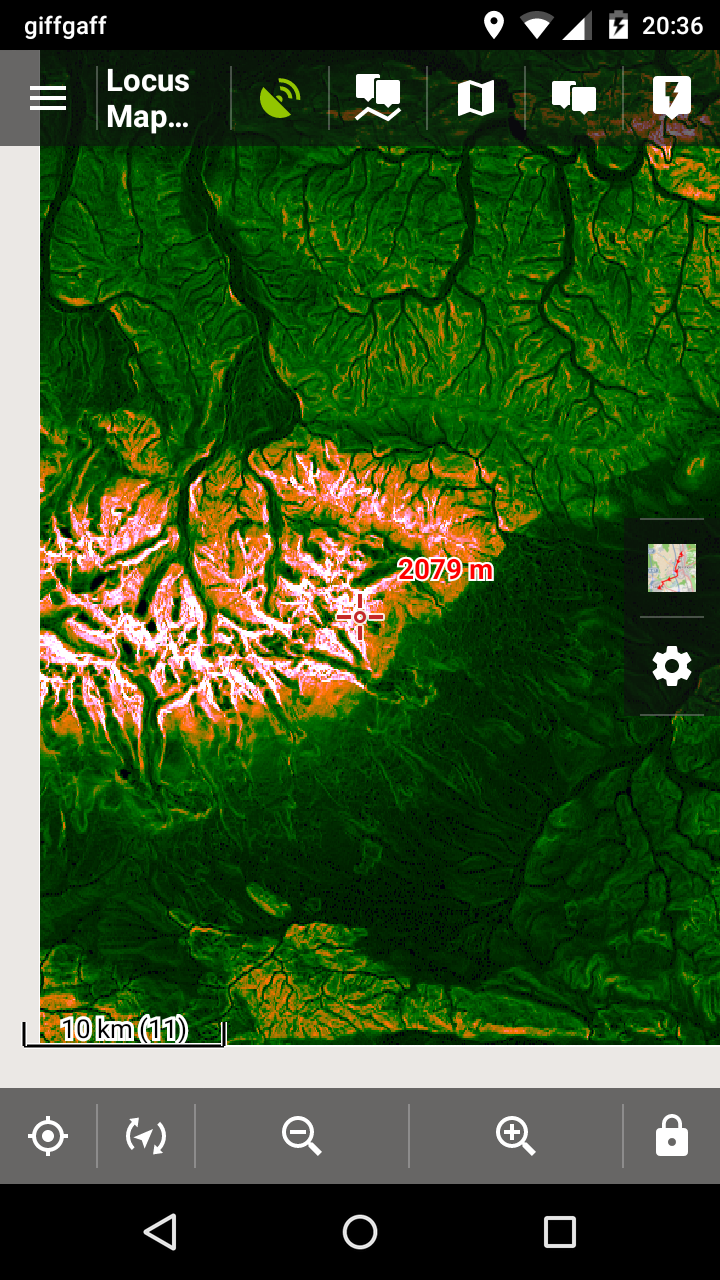Tap the Android back button

[160, 1232]
